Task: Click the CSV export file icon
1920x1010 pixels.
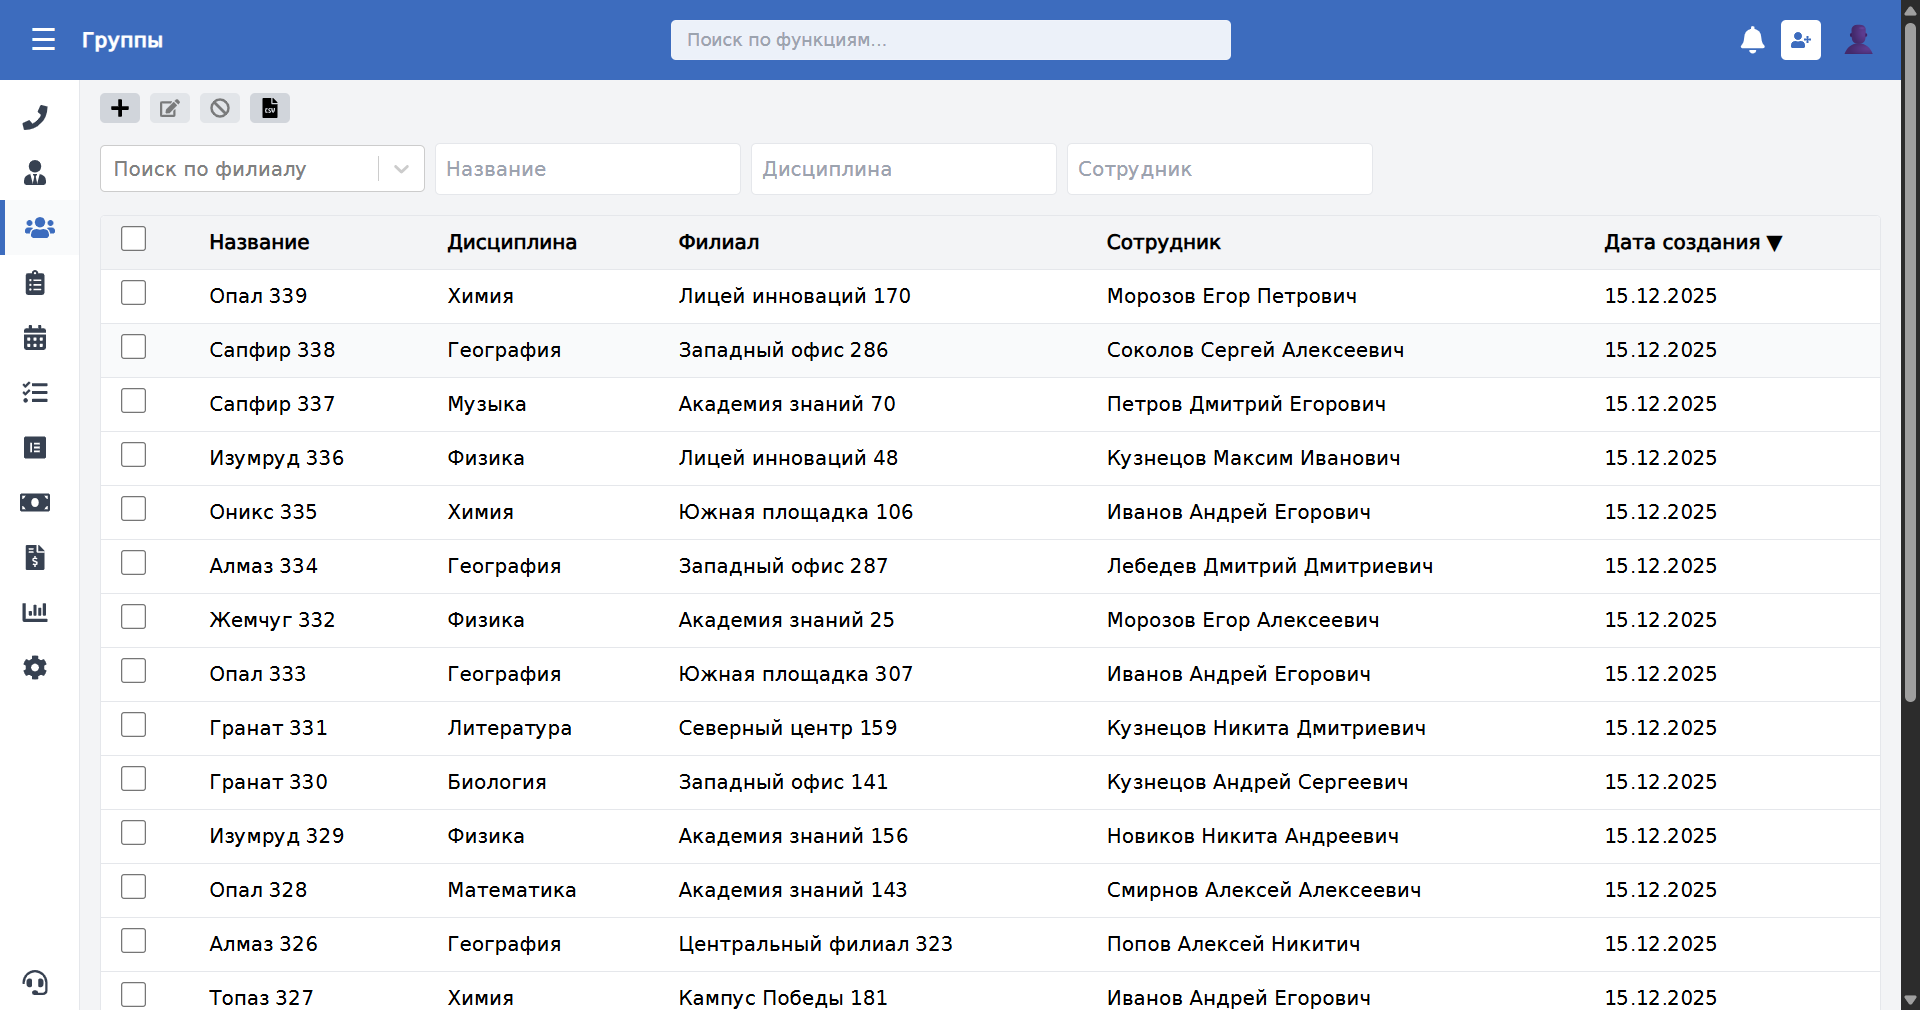Action: [270, 108]
